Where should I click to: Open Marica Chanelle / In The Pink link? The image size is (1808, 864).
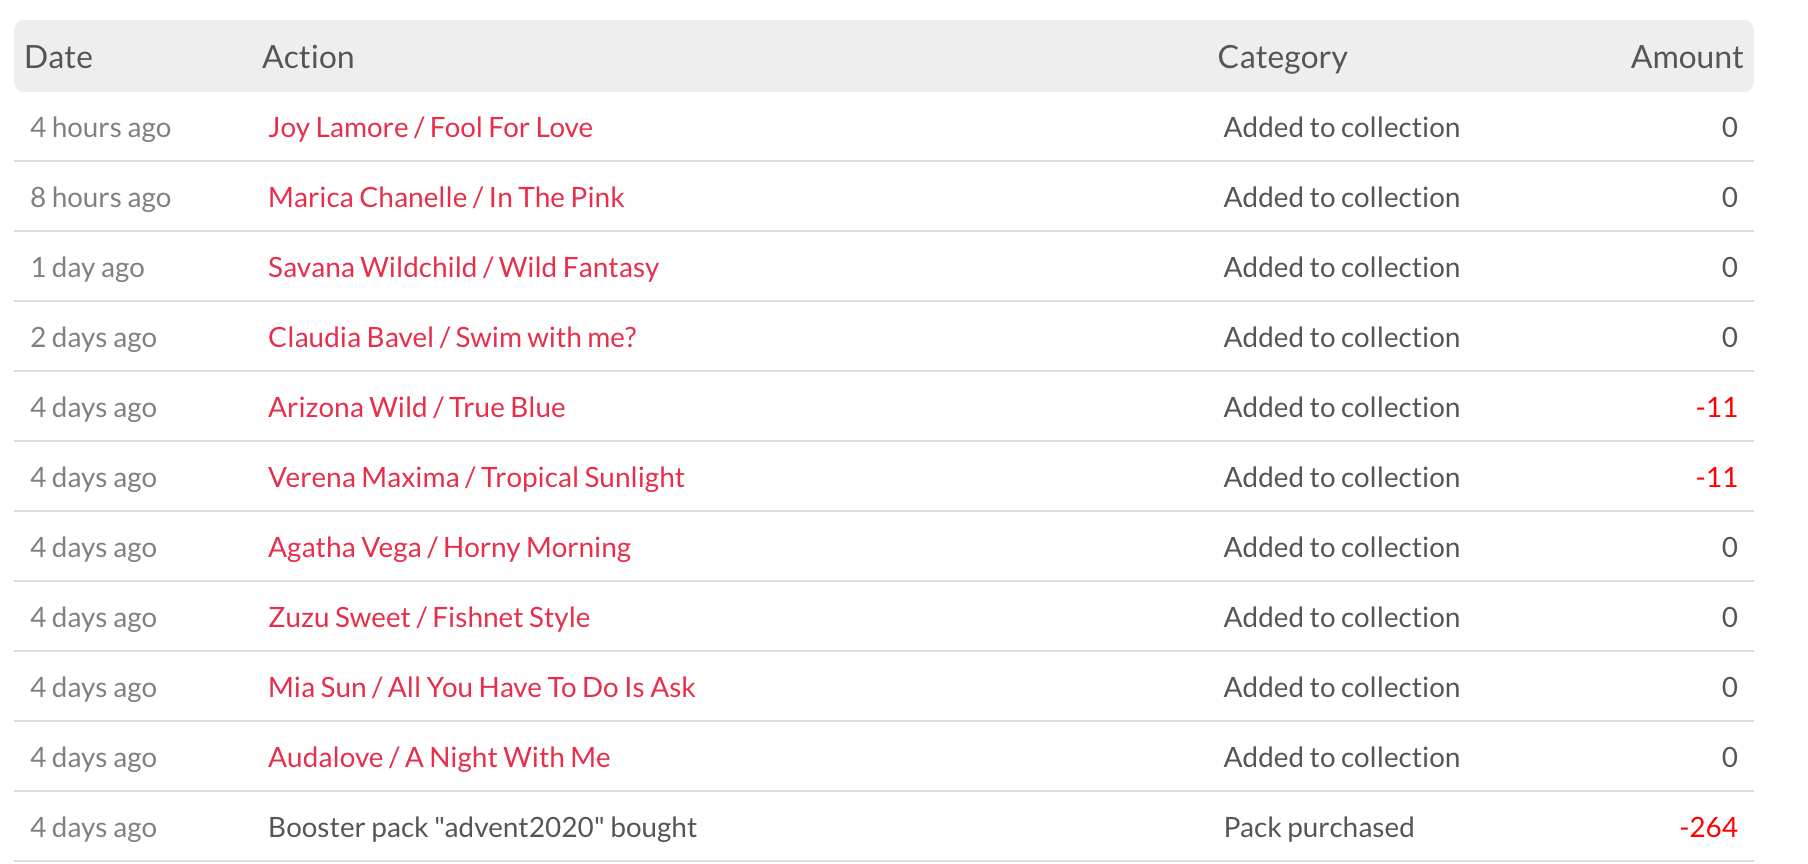[446, 198]
